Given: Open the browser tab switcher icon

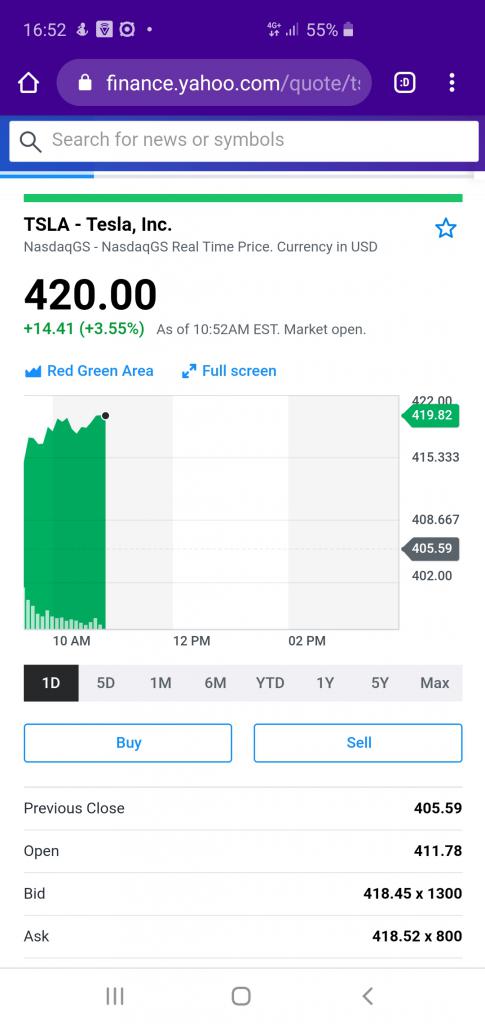Looking at the screenshot, I should tap(405, 82).
